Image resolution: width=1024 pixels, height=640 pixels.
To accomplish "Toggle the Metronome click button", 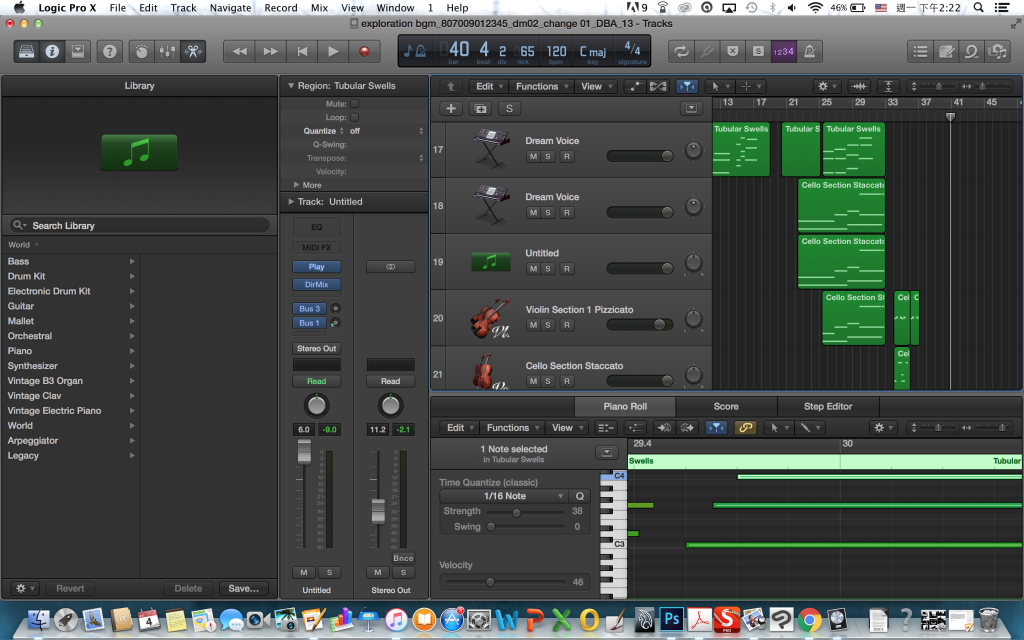I will (810, 51).
